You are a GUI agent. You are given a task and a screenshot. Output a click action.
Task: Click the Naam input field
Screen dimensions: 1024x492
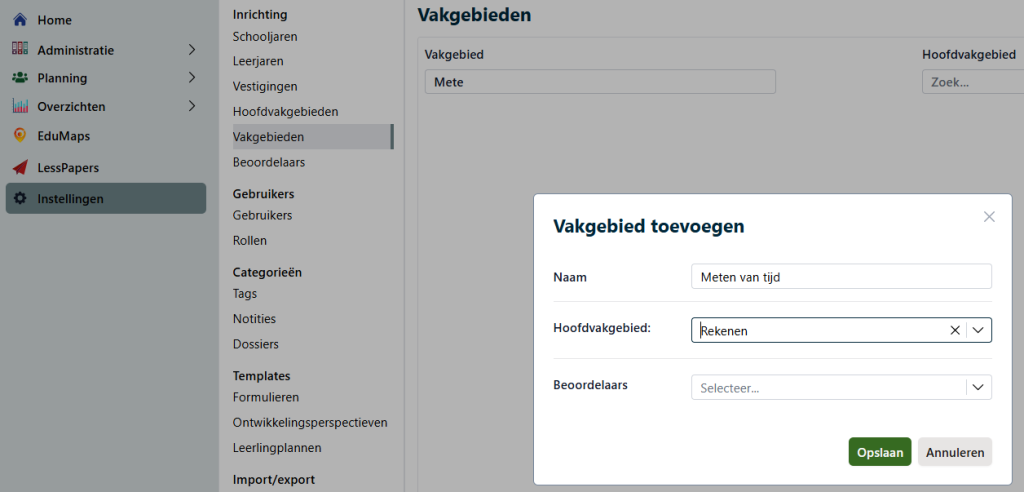(840, 277)
